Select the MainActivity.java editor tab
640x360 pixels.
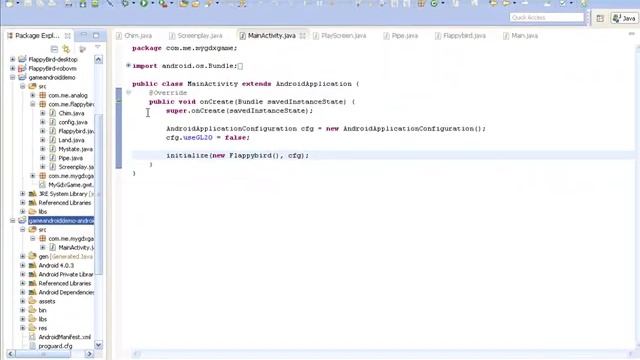click(267, 36)
